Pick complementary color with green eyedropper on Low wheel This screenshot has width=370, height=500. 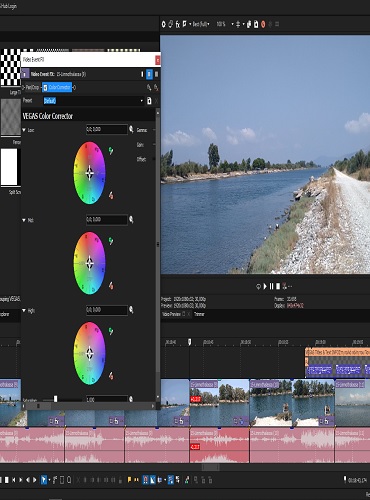[111, 151]
